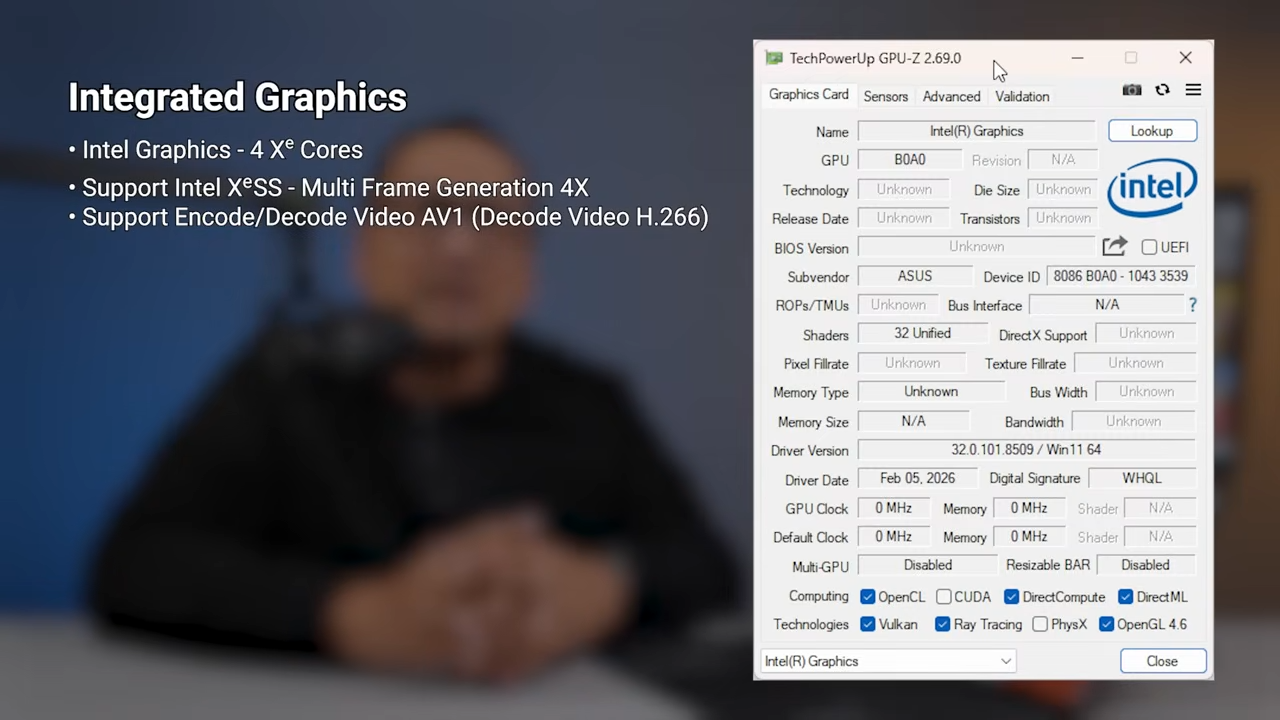Click the Memory Size field

point(913,421)
